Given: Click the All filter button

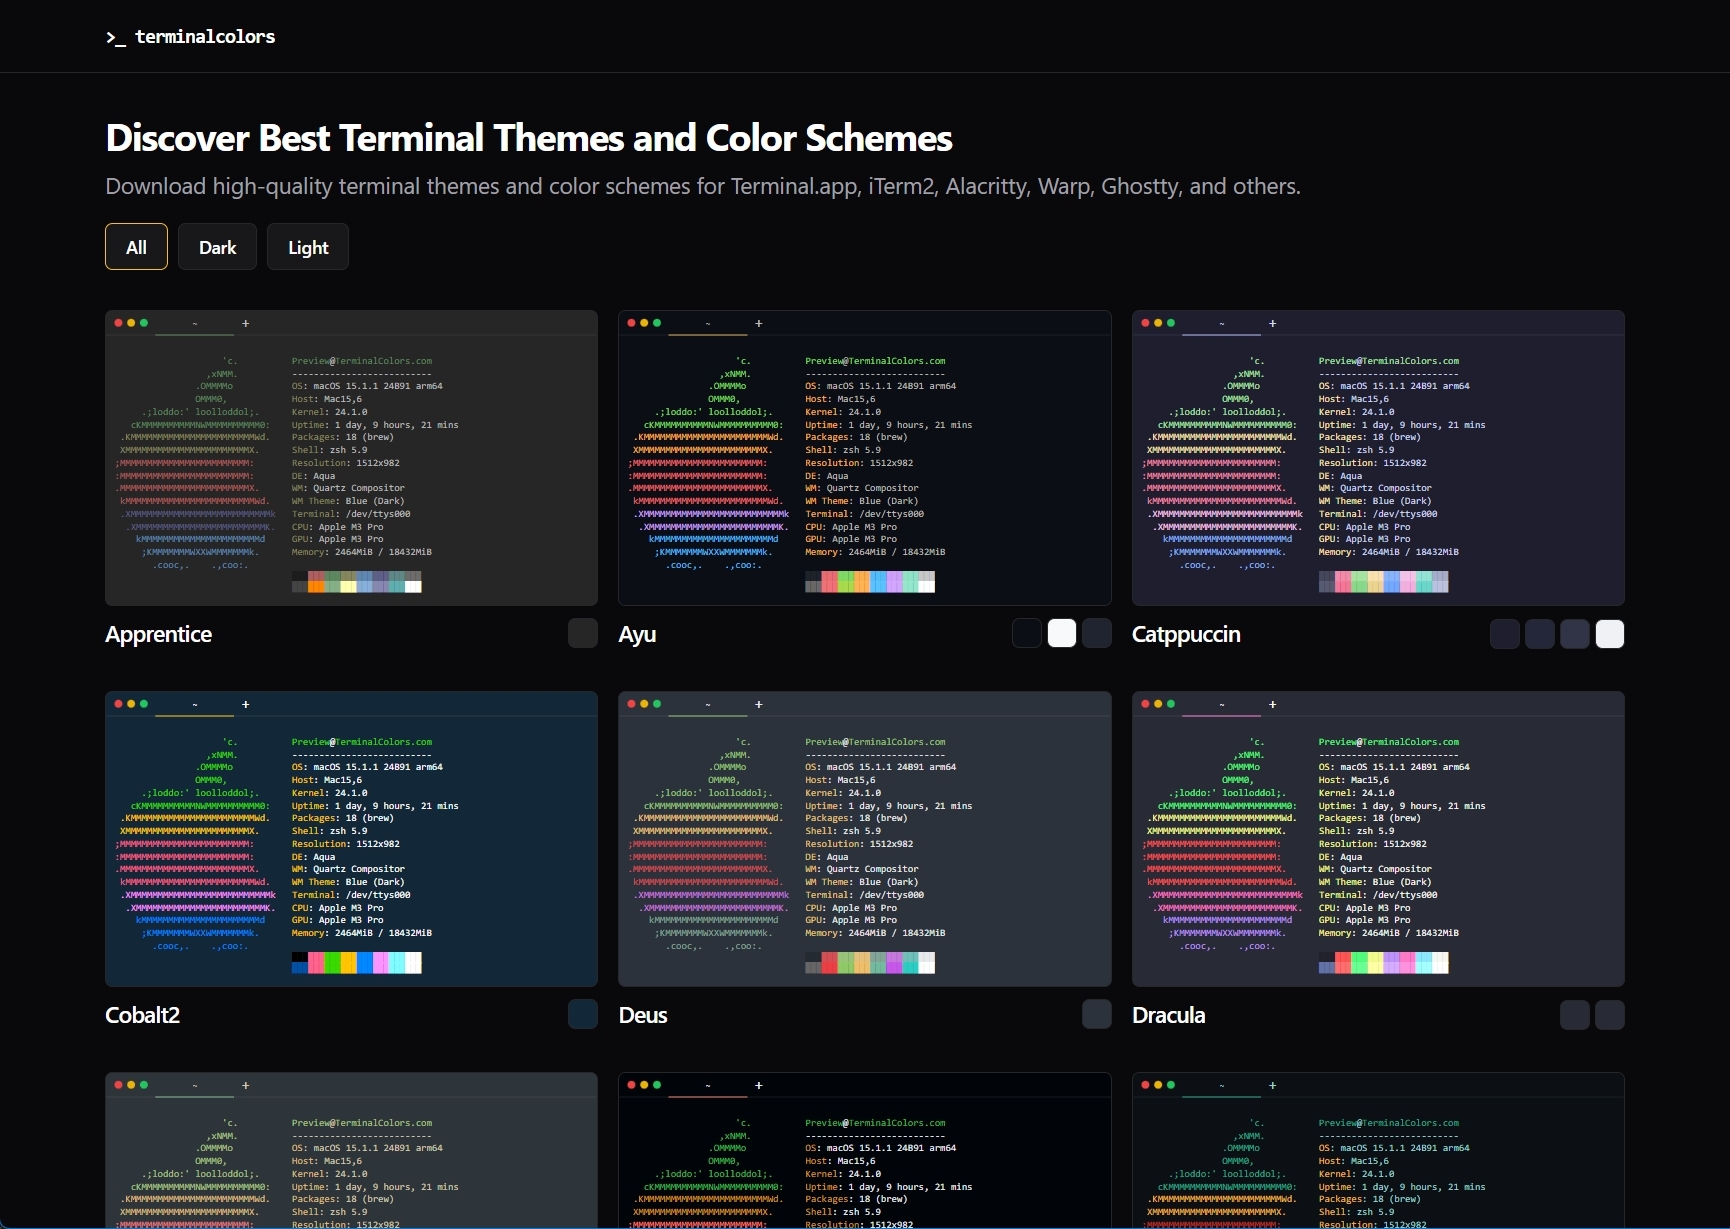Looking at the screenshot, I should 135,247.
